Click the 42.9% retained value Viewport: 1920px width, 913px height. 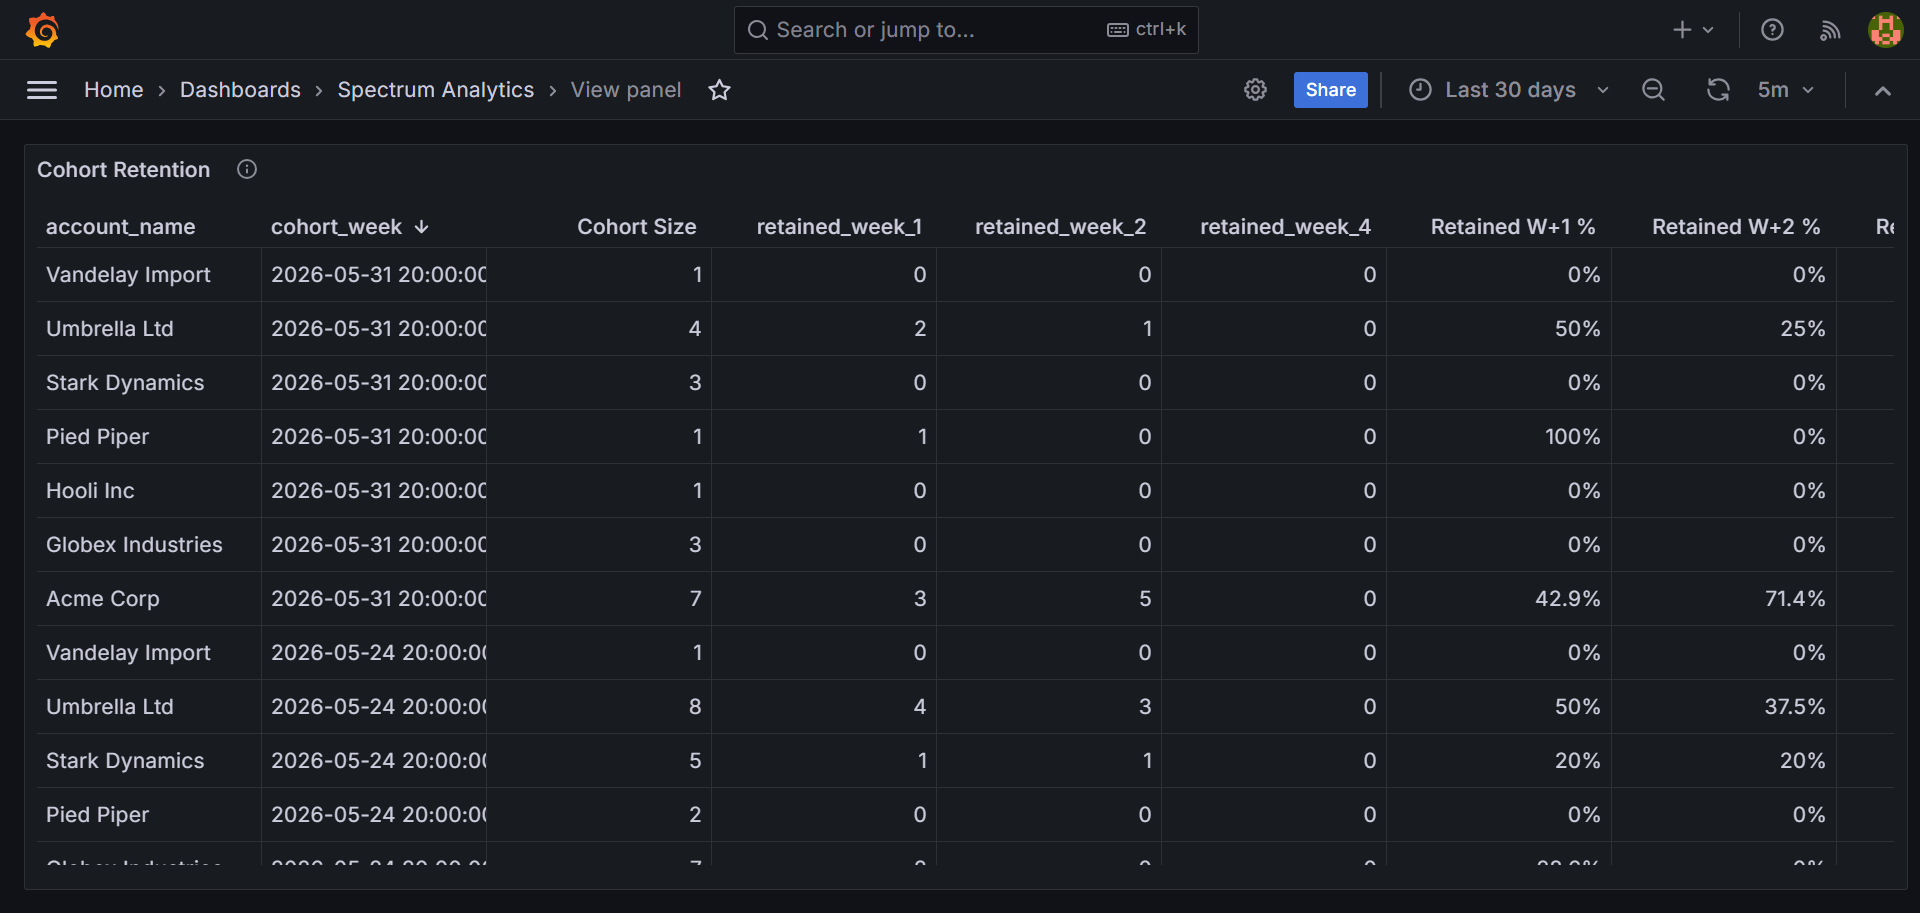pos(1567,599)
